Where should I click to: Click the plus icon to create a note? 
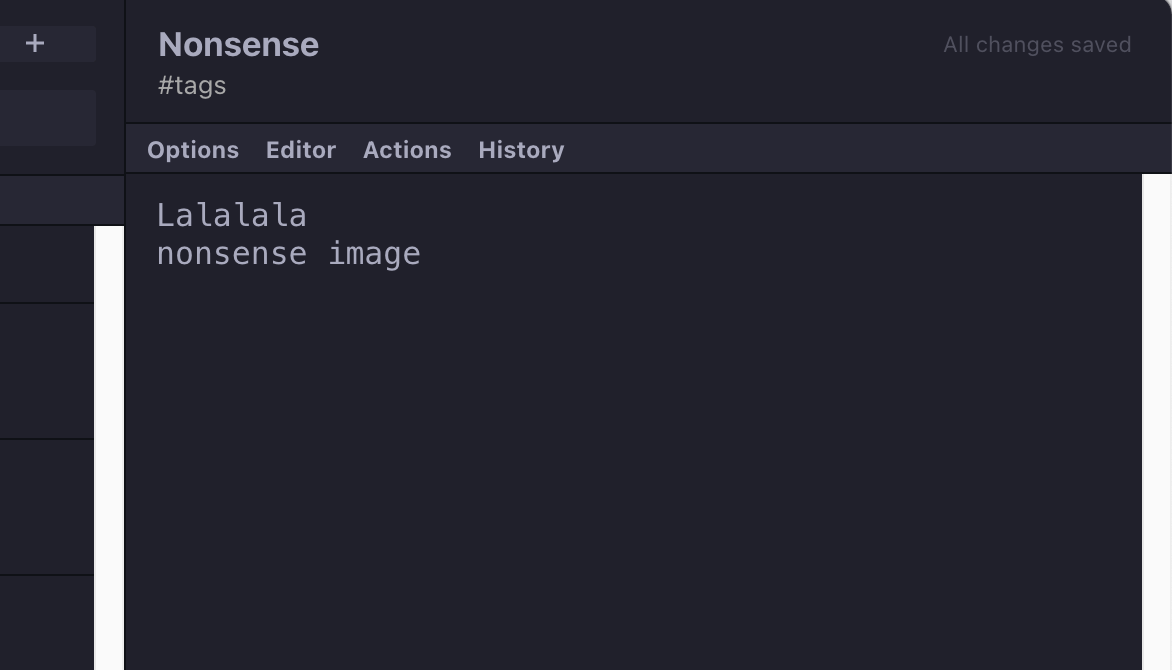pos(36,44)
